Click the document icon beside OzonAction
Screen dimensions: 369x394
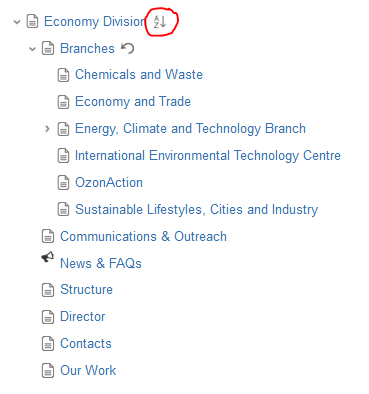[x=63, y=182]
